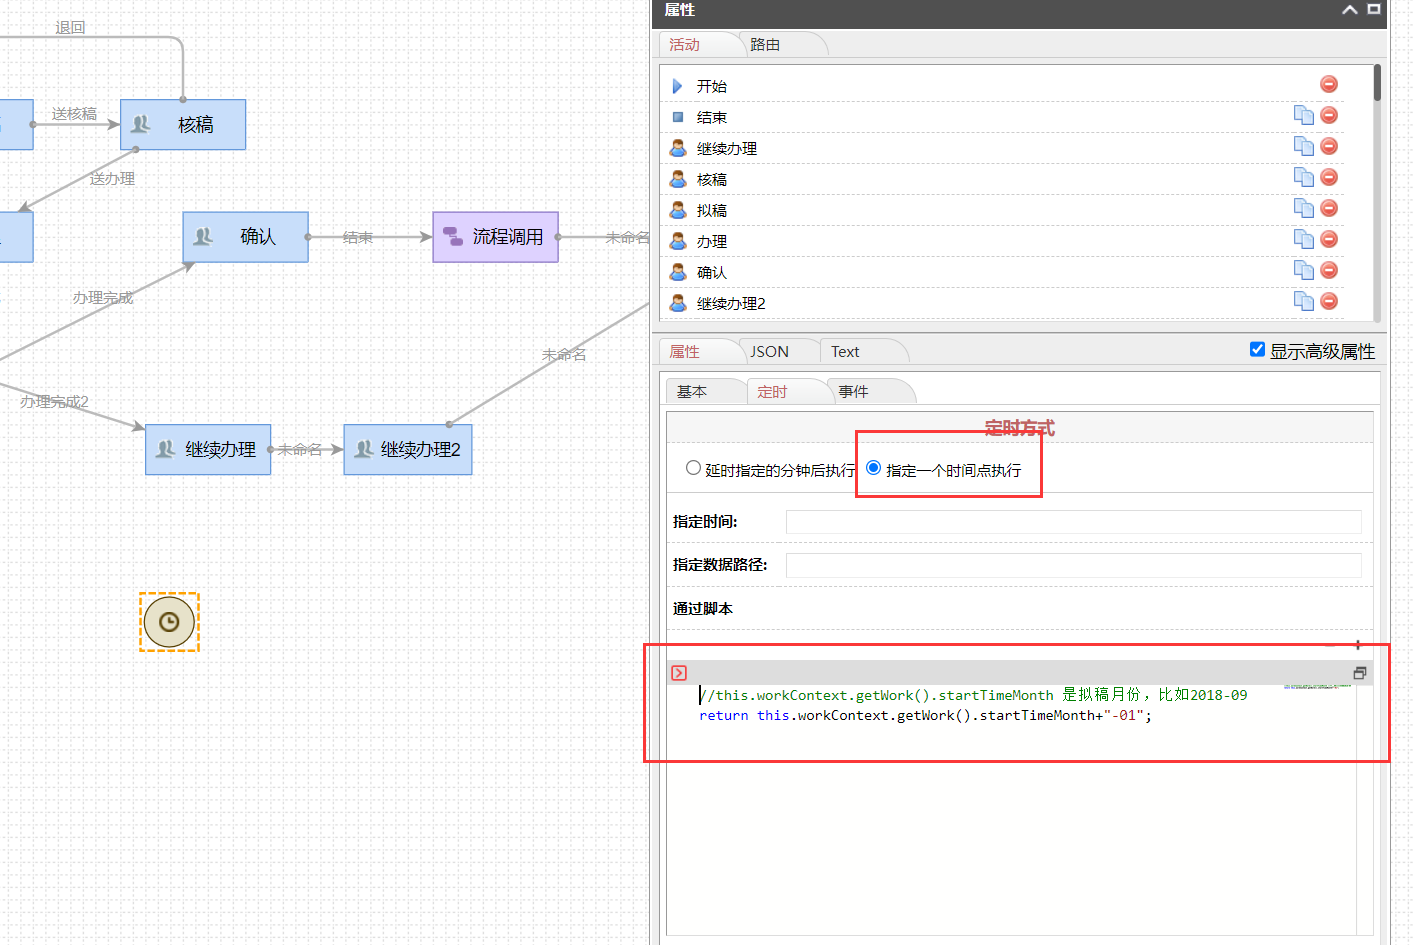Select 指定一个时间点执行 radio option
Viewport: 1415px width, 945px height.
click(x=873, y=468)
